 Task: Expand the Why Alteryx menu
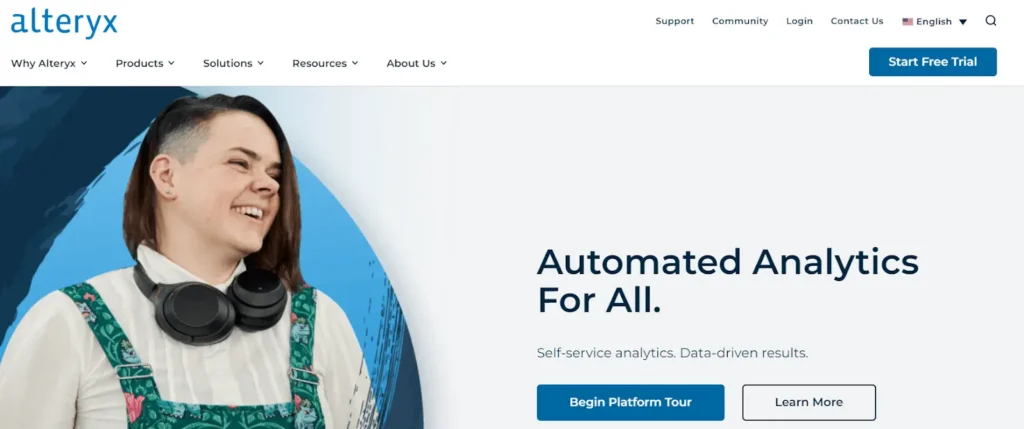click(x=49, y=63)
